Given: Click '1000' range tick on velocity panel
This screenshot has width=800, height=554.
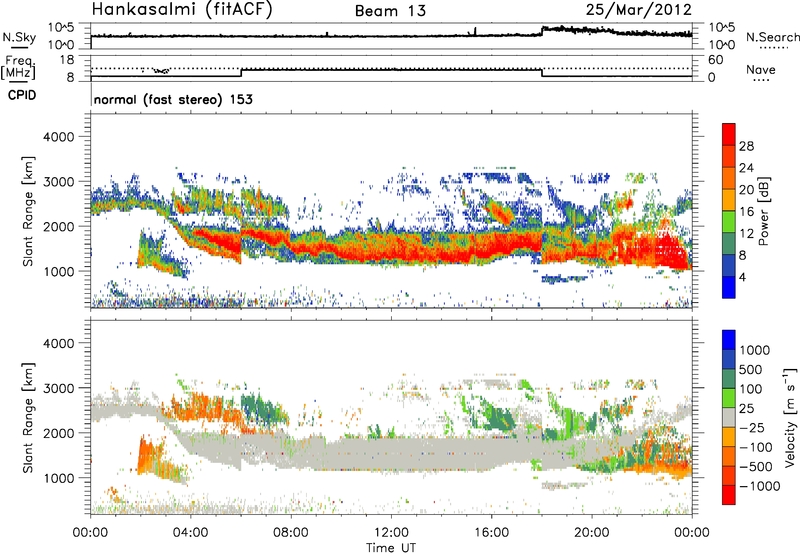Looking at the screenshot, I should click(59, 477).
